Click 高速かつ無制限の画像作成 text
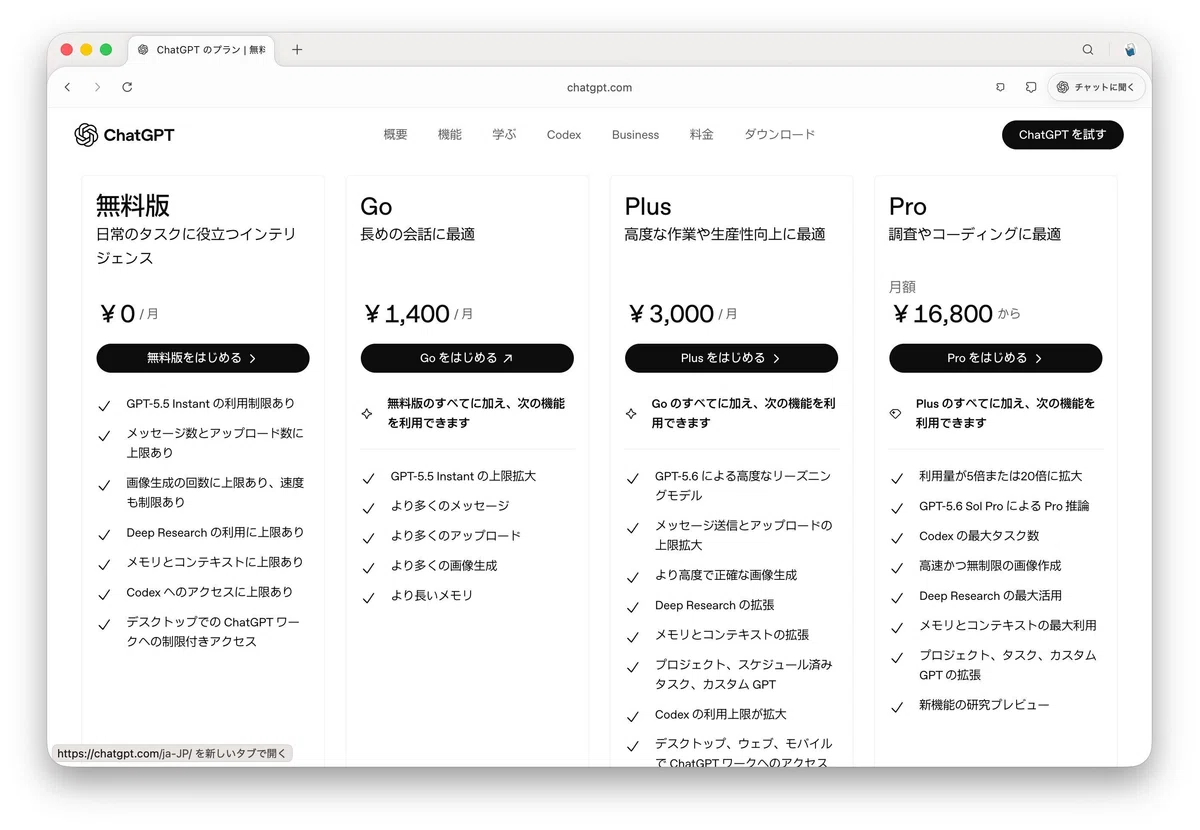The image size is (1200, 830). click(990, 566)
